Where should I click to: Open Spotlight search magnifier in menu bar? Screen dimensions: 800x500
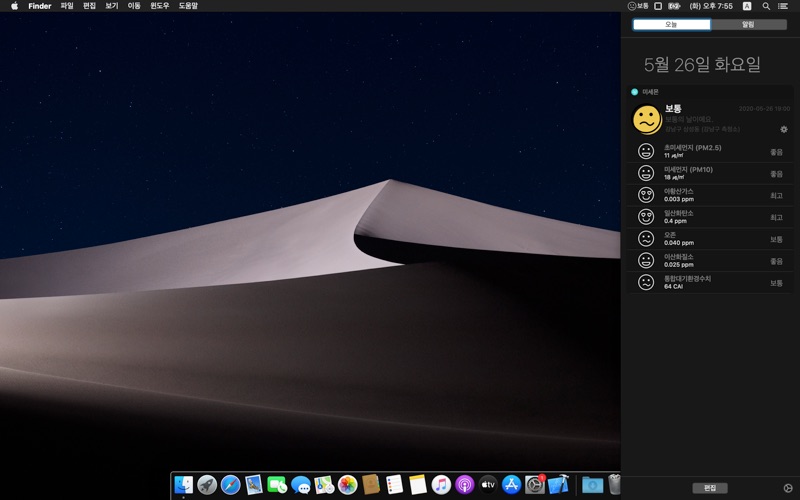[x=767, y=6]
